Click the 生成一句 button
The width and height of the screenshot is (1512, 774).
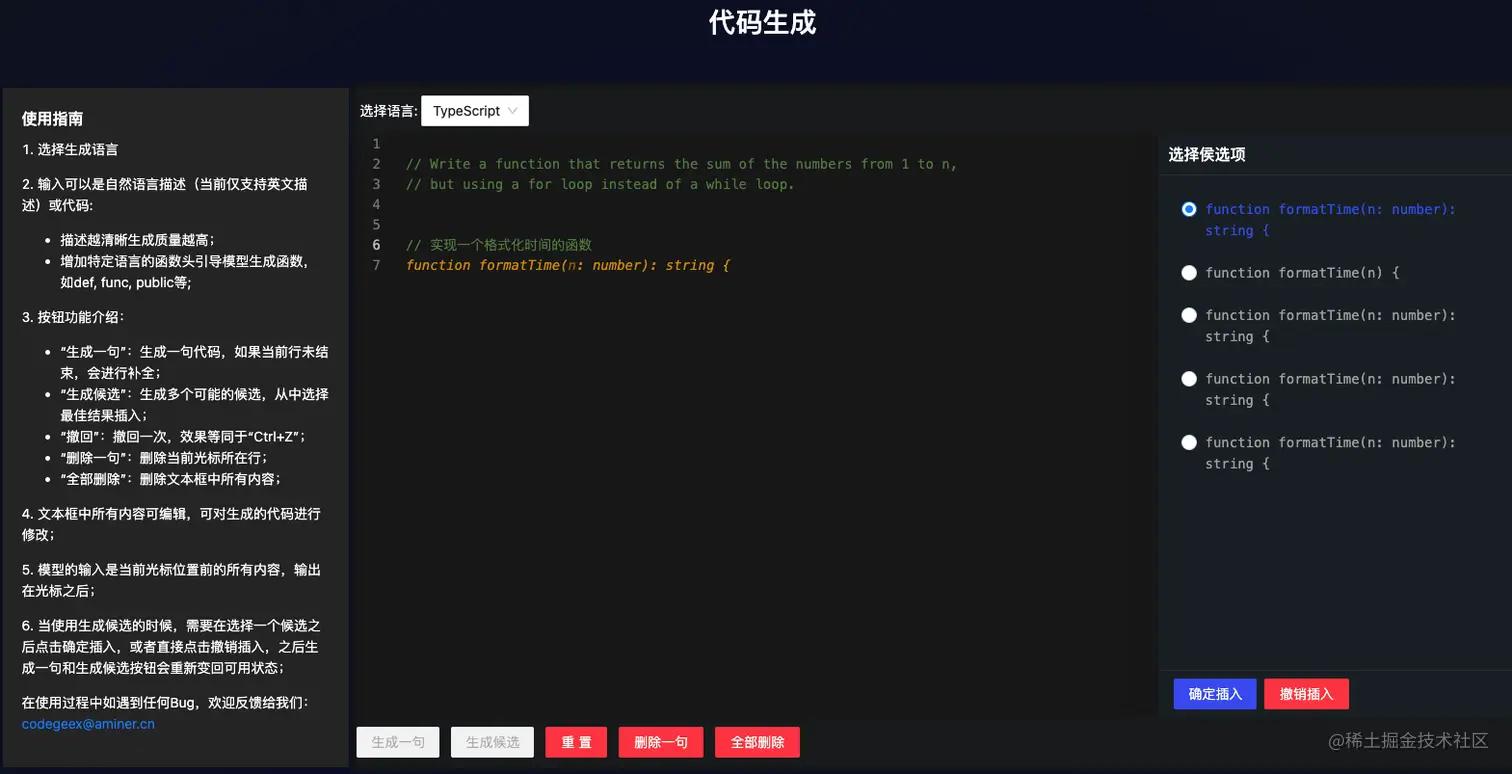coord(398,742)
